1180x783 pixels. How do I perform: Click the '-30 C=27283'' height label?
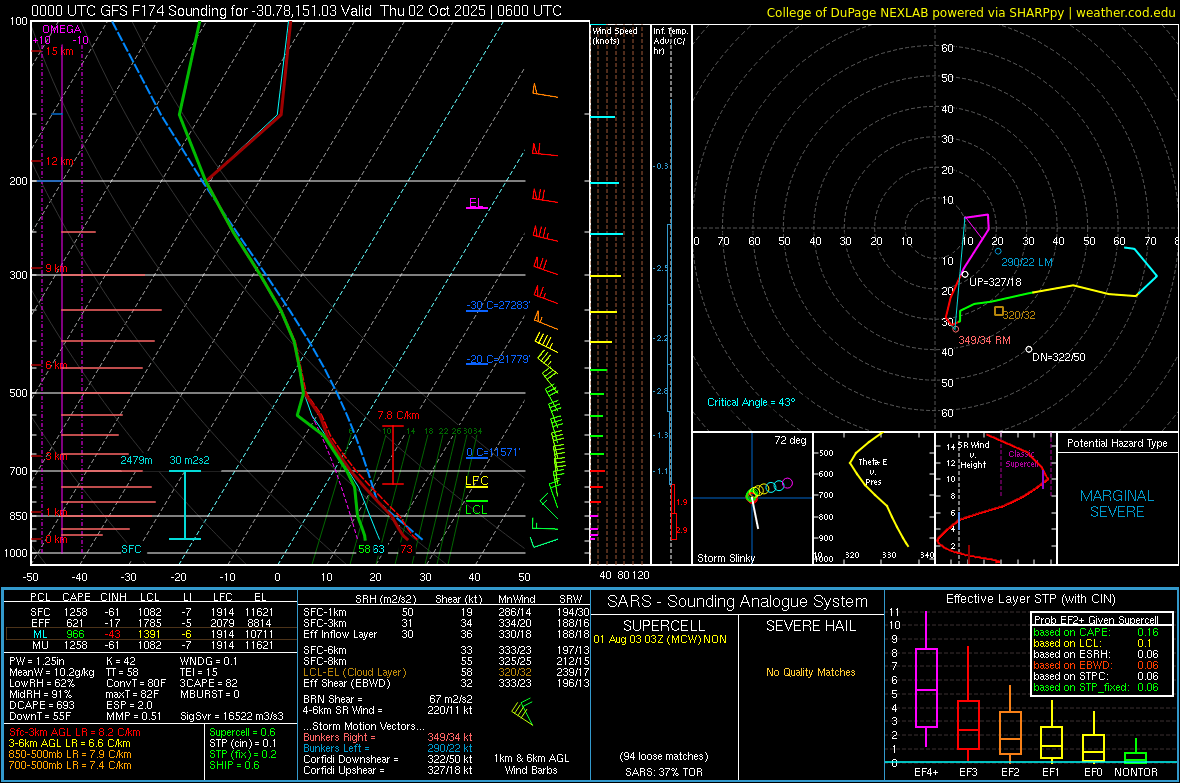point(498,305)
